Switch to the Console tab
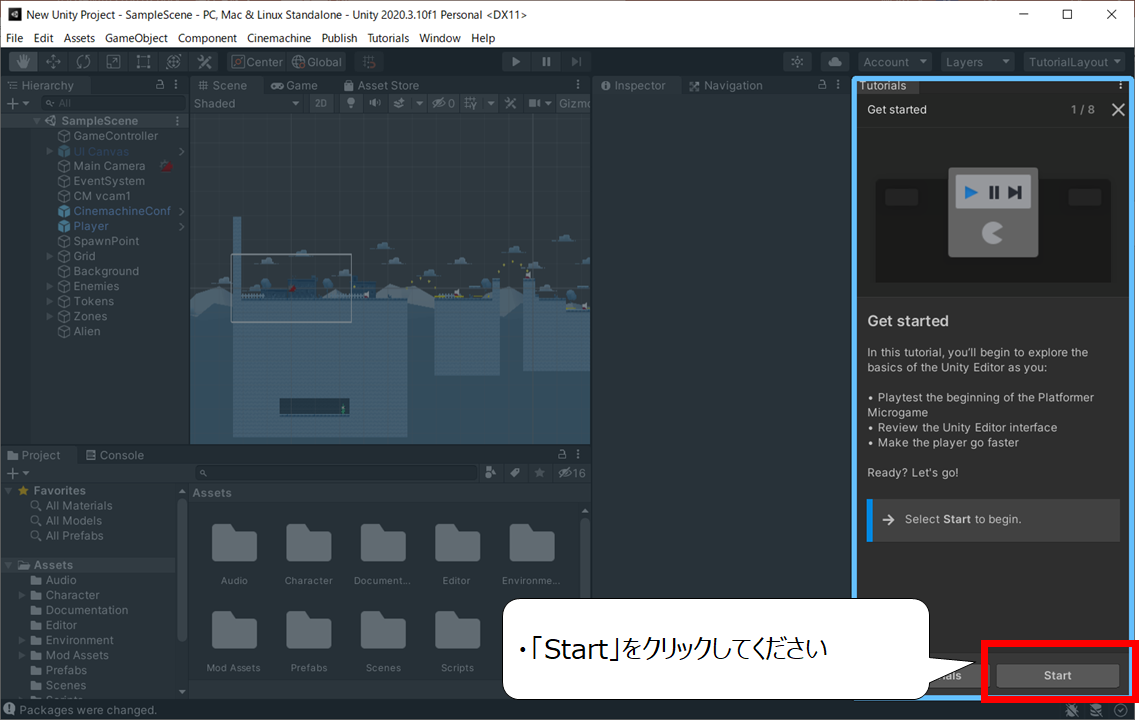Image resolution: width=1139 pixels, height=720 pixels. coord(115,455)
